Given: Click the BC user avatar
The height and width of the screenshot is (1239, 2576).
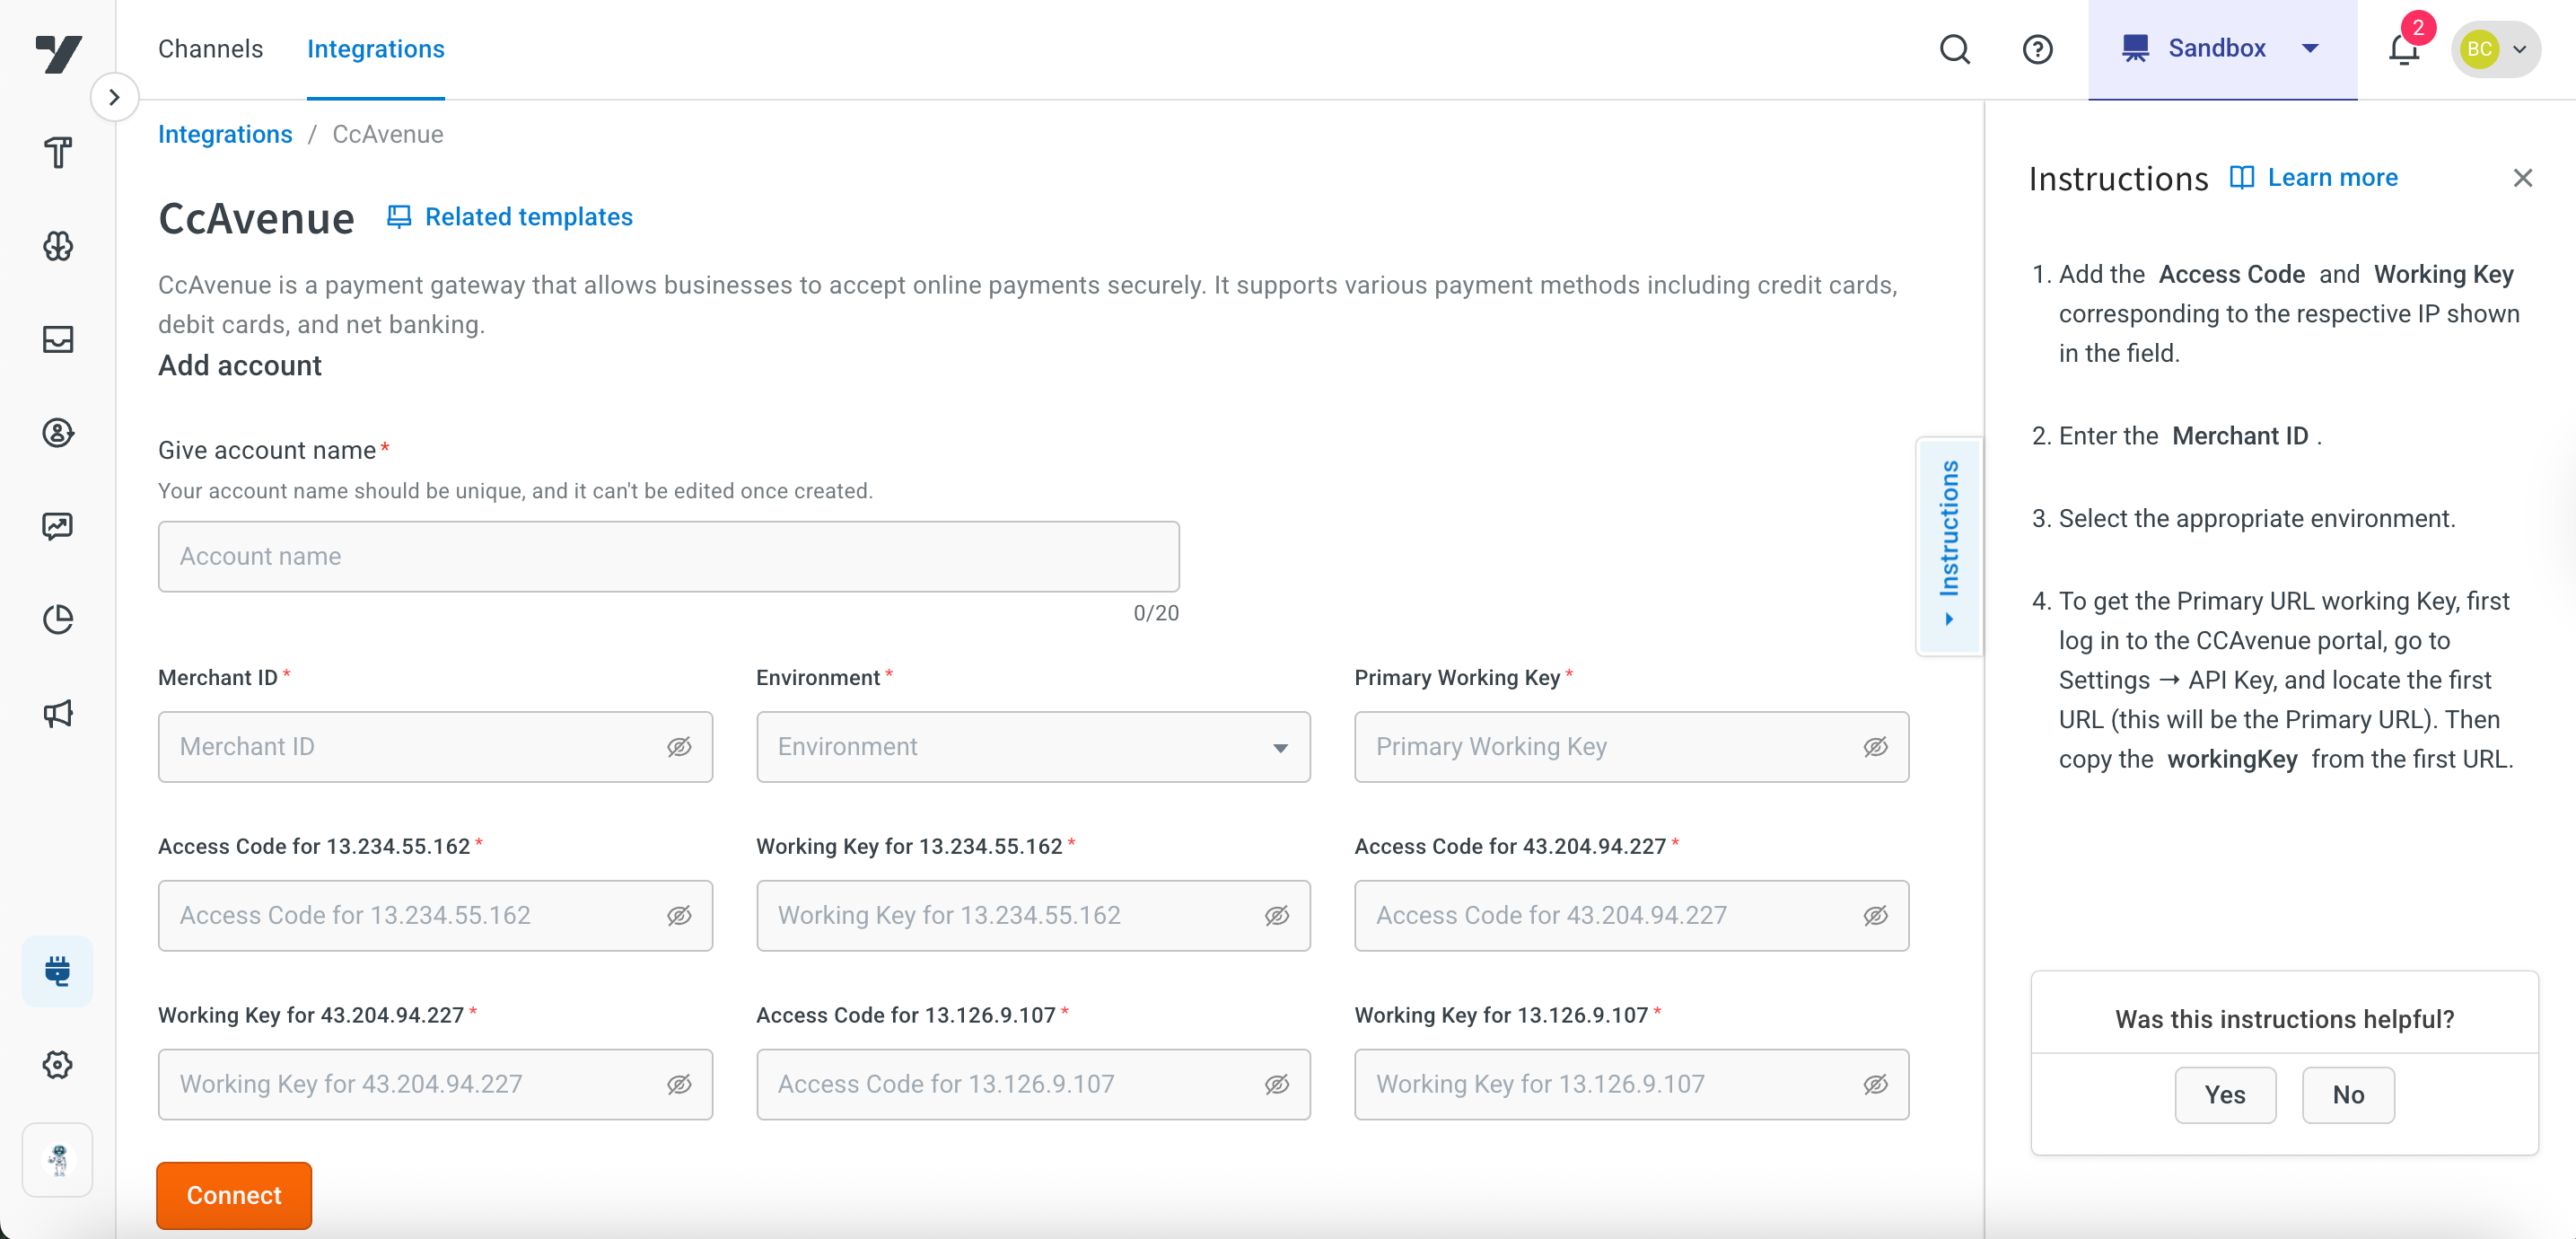Looking at the screenshot, I should (2479, 49).
